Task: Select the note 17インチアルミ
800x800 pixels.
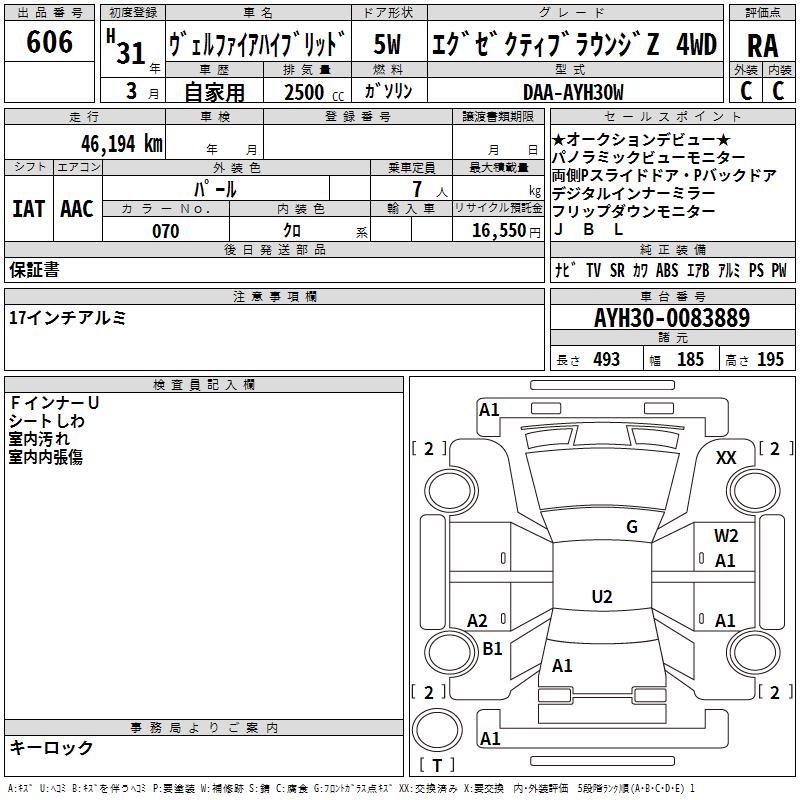Action: click(x=67, y=318)
